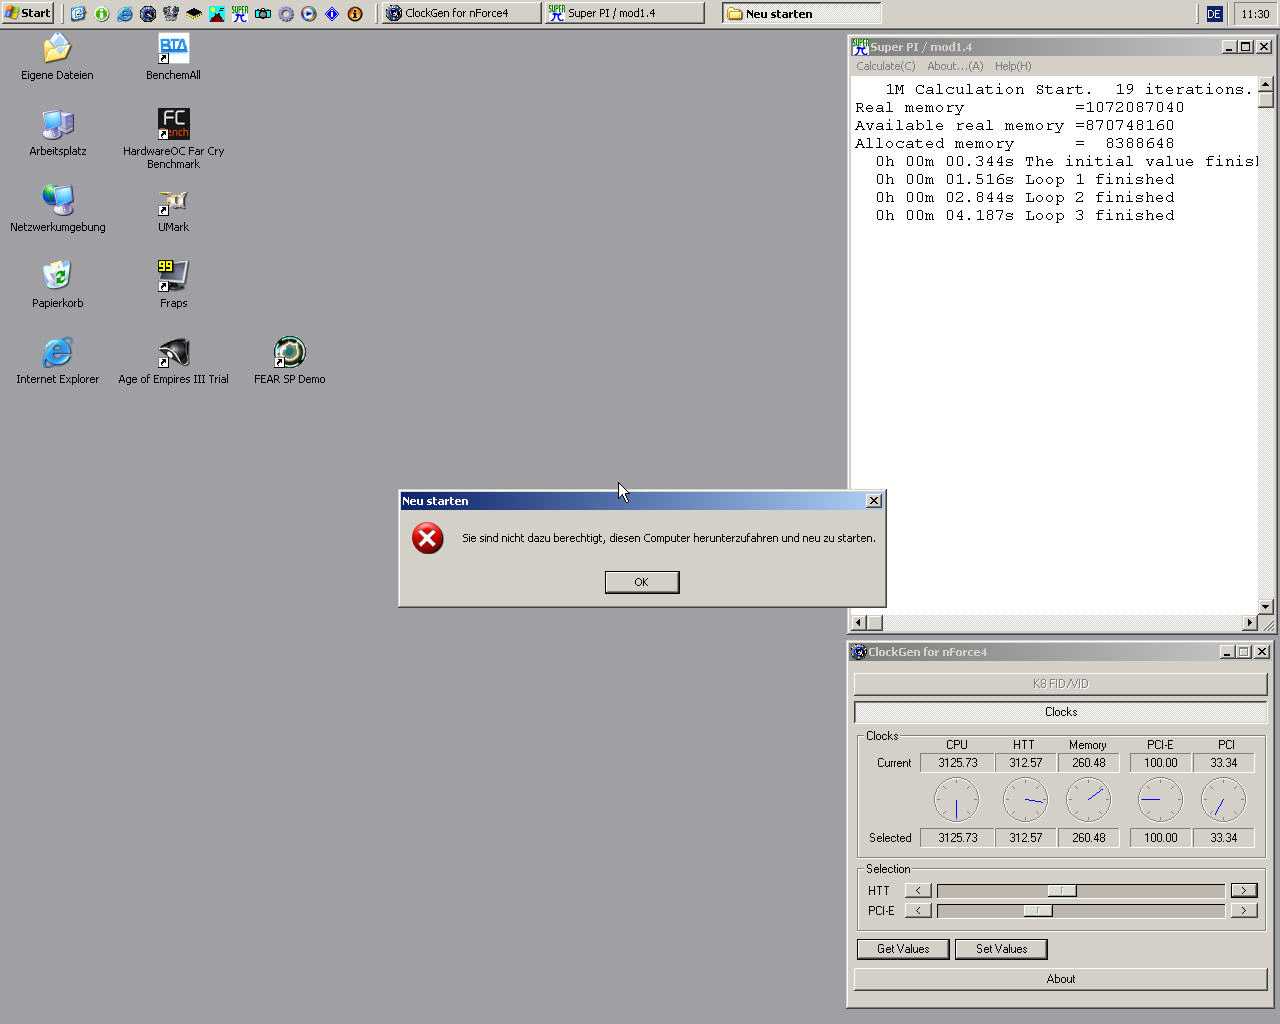Screen dimensions: 1280x1024
Task: Open About in ClockGen
Action: tap(1060, 979)
